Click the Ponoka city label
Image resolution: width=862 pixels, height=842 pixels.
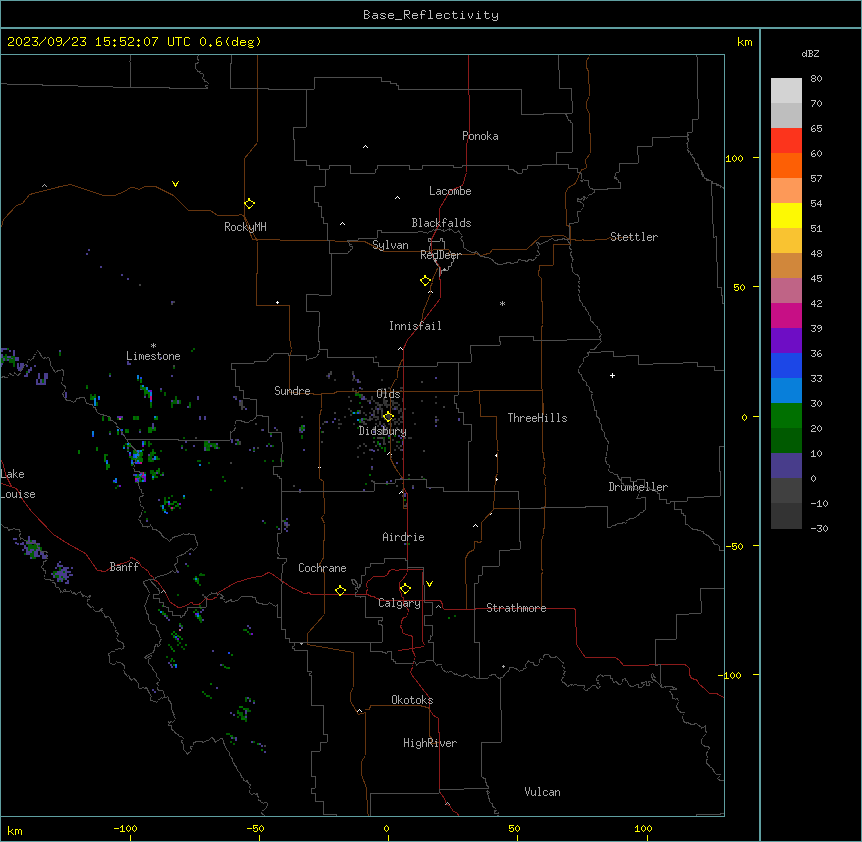[480, 136]
